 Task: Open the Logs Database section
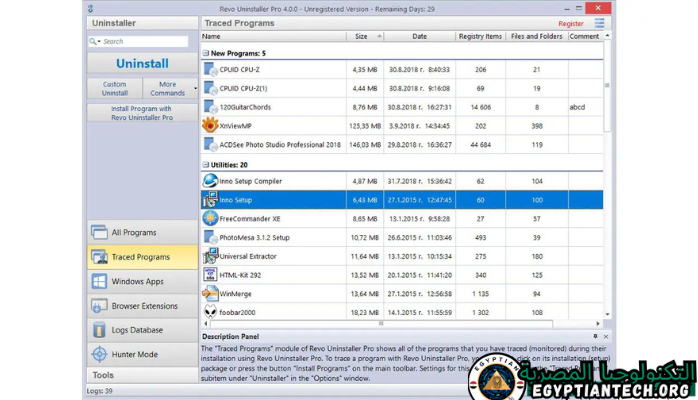point(141,329)
